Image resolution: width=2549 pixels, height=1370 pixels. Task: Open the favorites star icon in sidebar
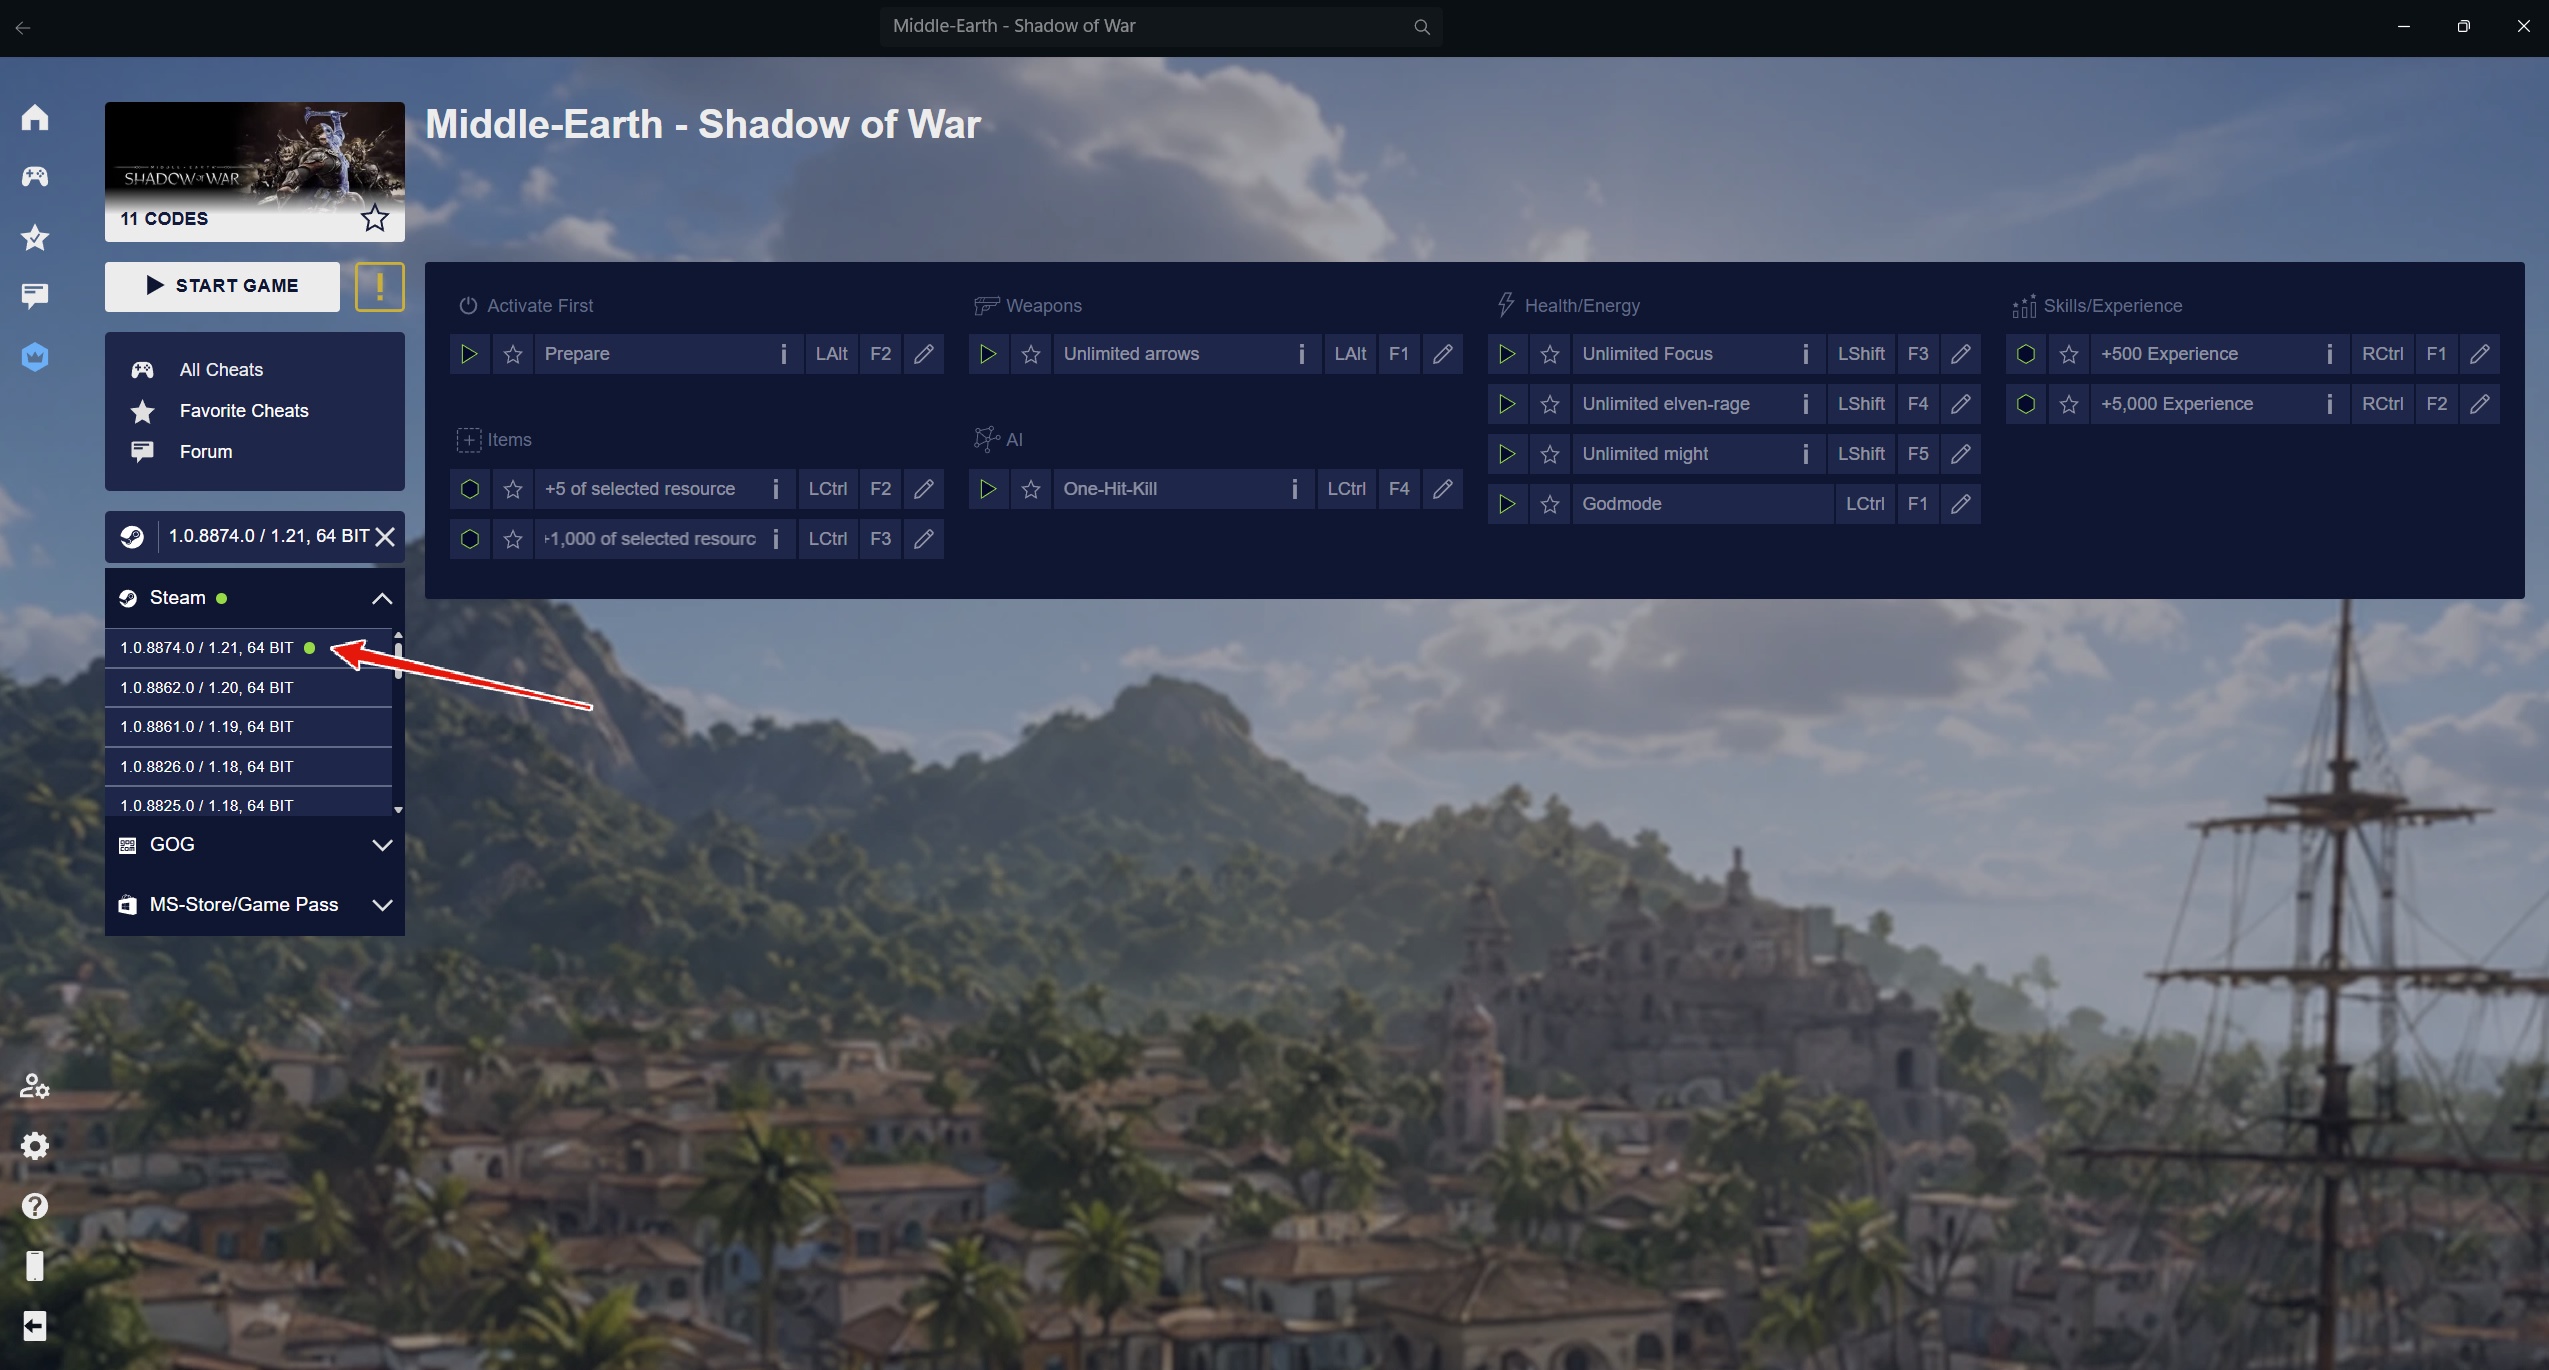point(35,237)
